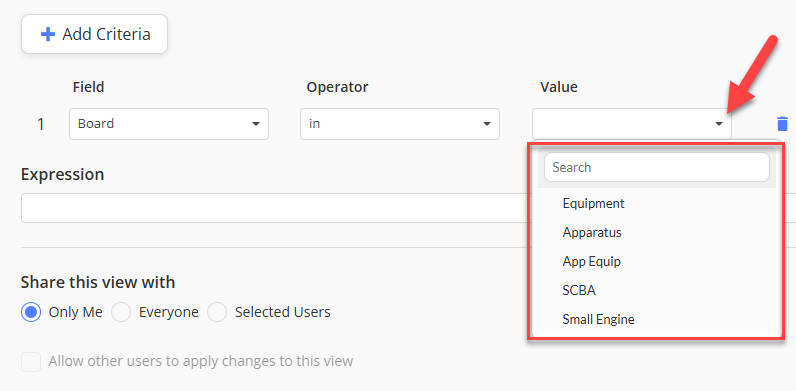Click the caret arrow in the Field box
The width and height of the screenshot is (796, 391).
pyautogui.click(x=256, y=124)
